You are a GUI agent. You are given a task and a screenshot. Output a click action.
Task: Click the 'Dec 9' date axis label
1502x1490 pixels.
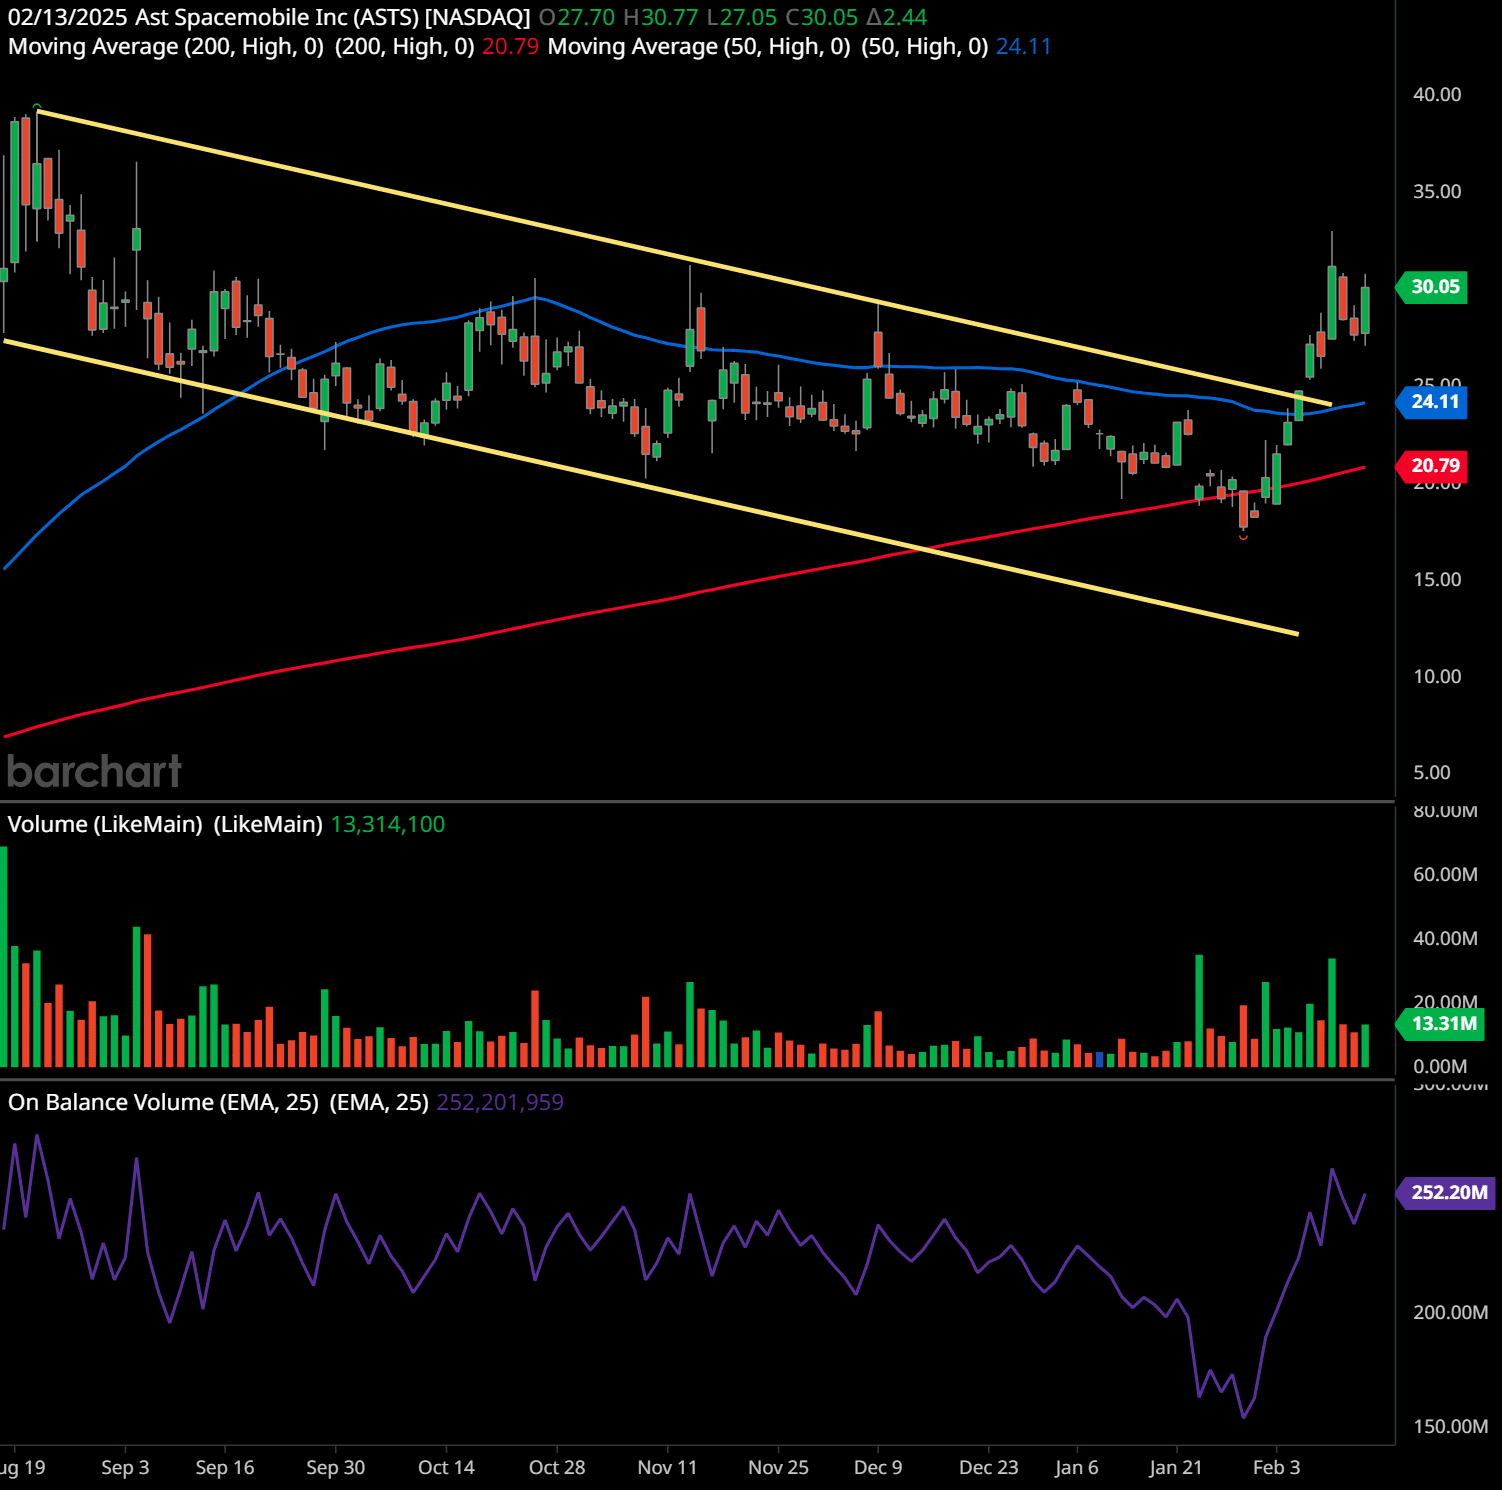tap(878, 1467)
